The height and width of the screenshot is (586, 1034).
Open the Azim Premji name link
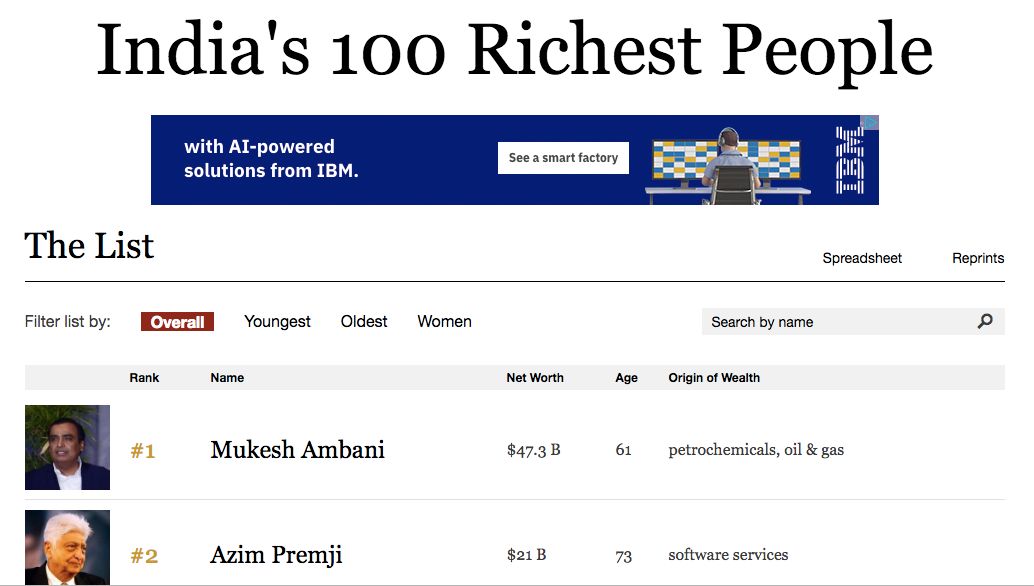(x=276, y=555)
